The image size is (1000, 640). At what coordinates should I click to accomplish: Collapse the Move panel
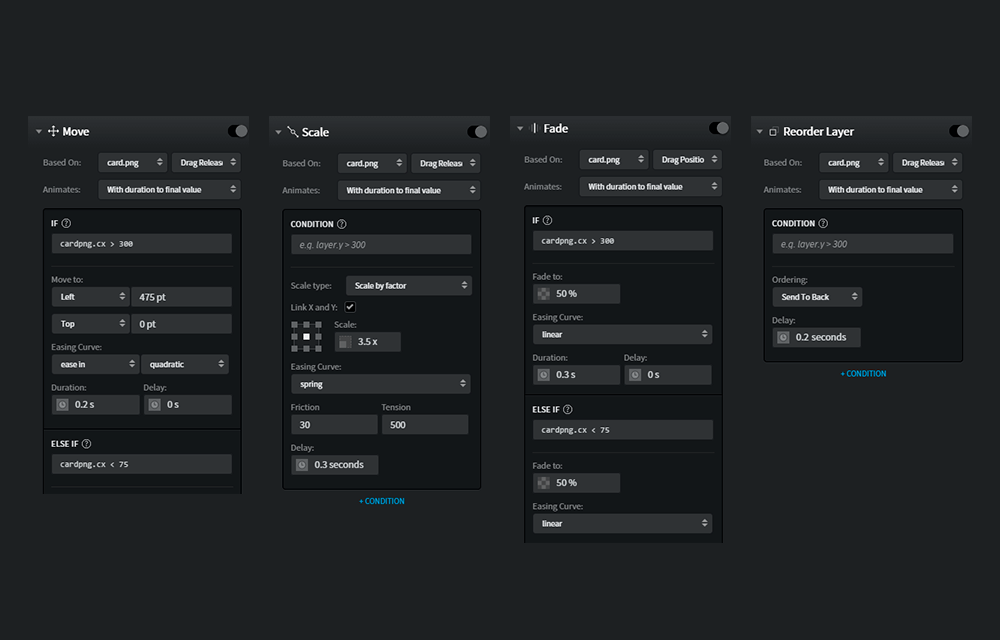tap(39, 132)
